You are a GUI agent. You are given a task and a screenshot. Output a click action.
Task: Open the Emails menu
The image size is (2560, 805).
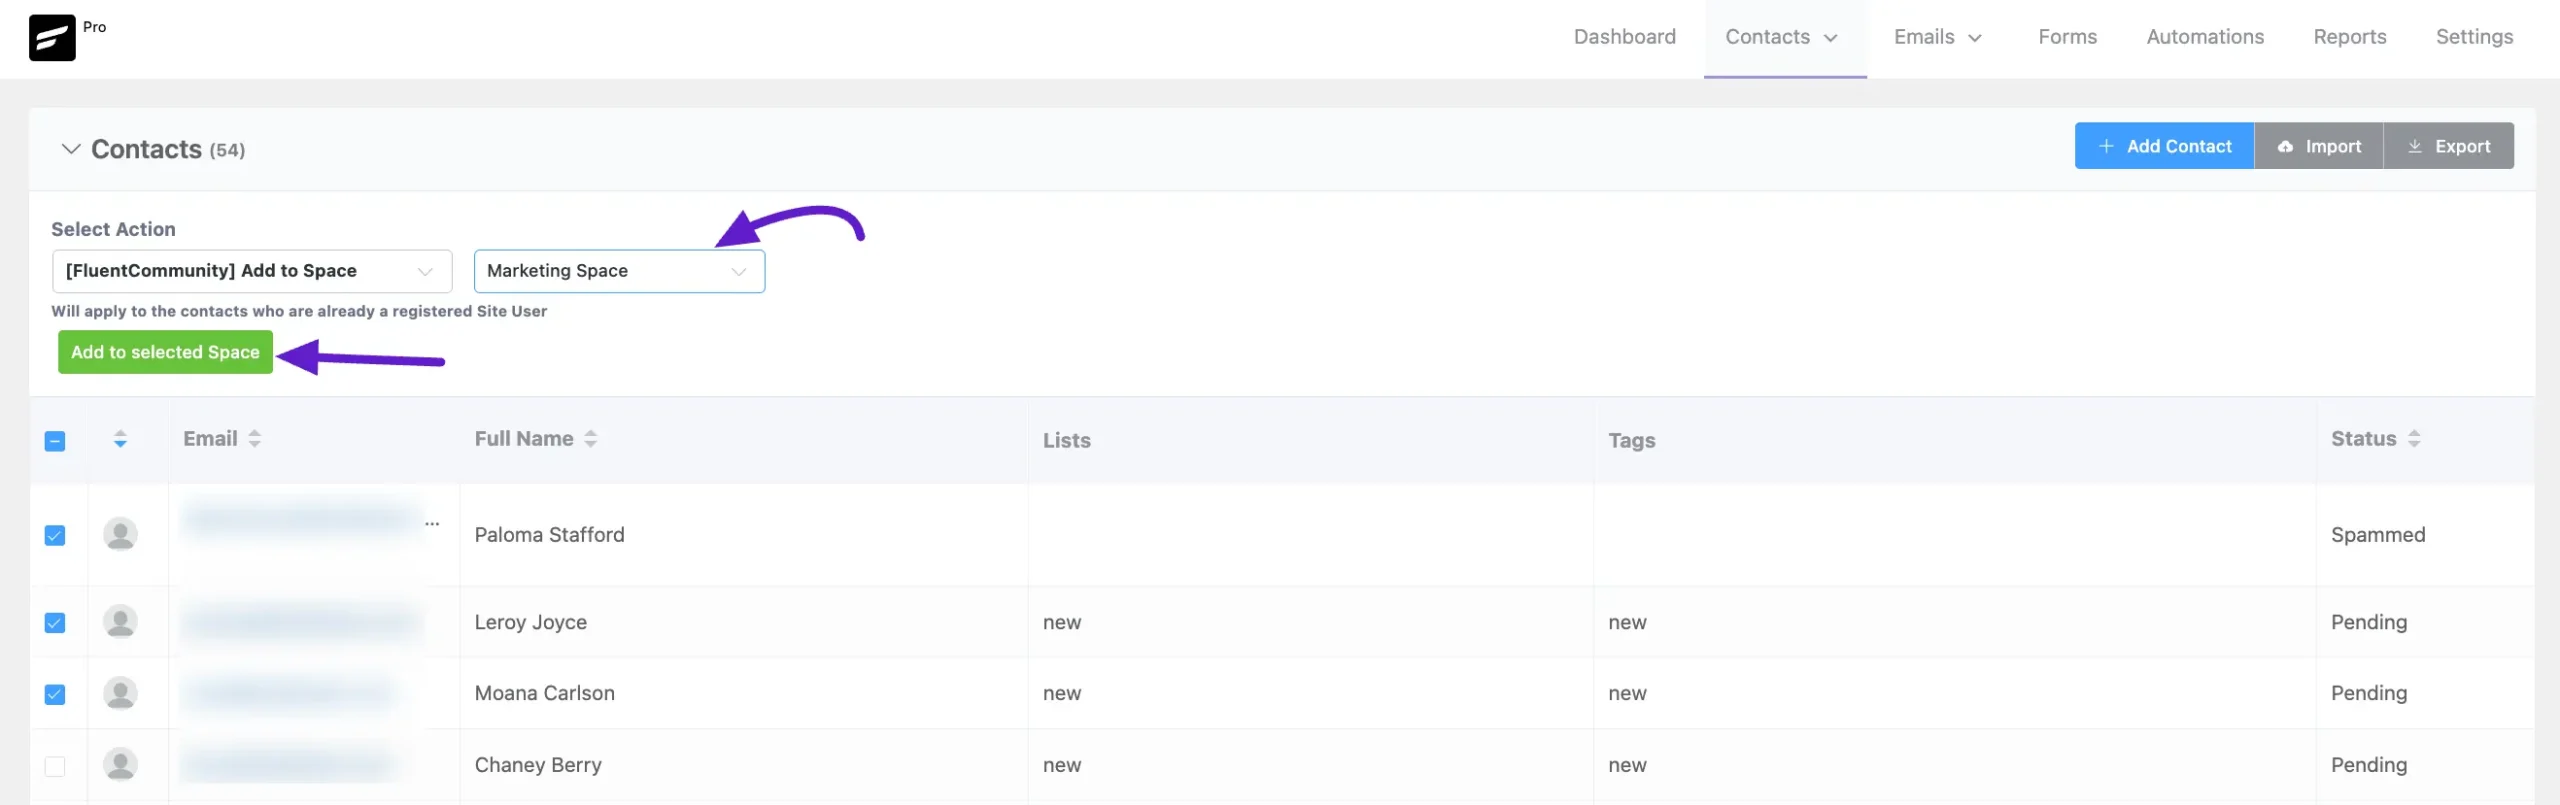coord(1936,37)
